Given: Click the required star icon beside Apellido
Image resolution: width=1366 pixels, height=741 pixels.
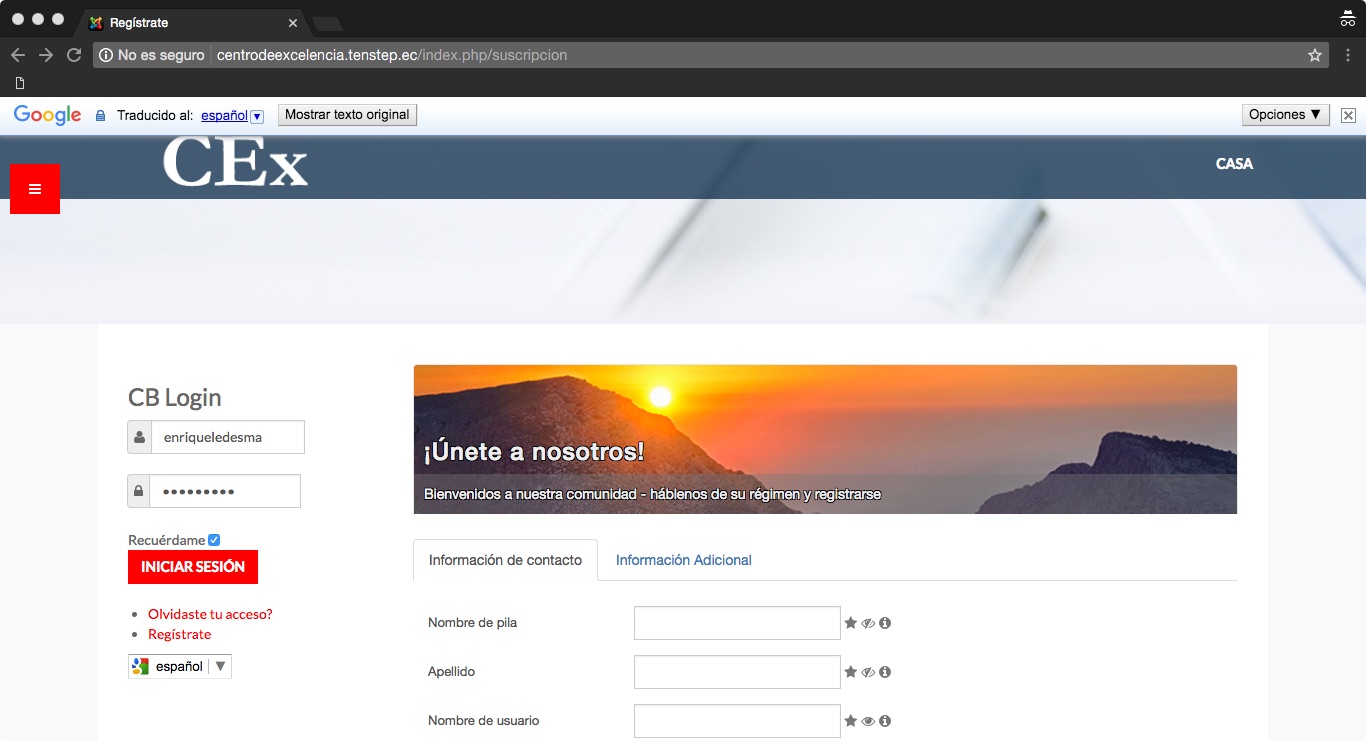Looking at the screenshot, I should pyautogui.click(x=851, y=672).
